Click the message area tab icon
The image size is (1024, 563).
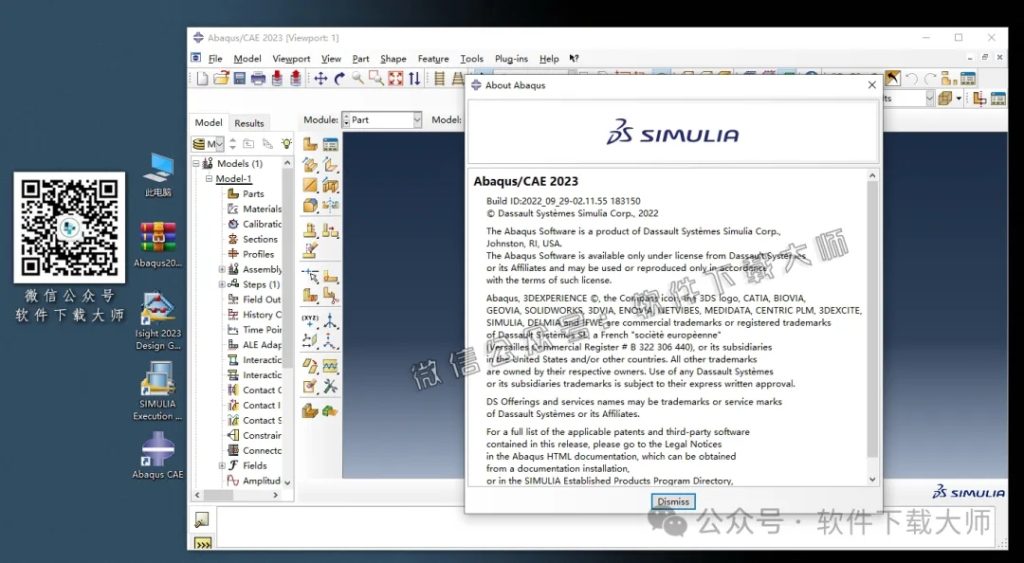(x=202, y=520)
